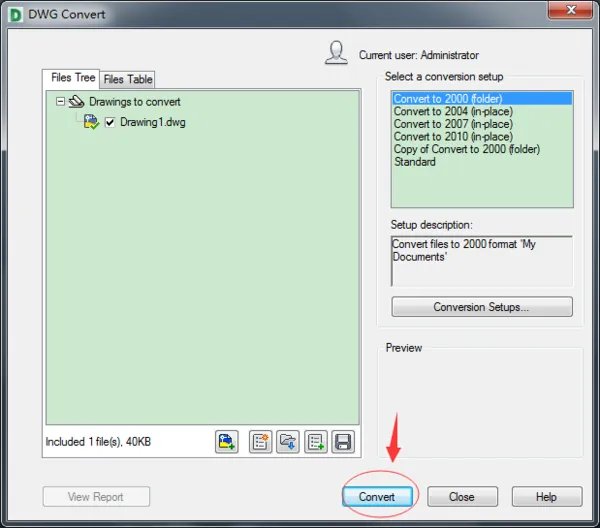
Task: Click the current user avatar icon
Action: tap(337, 53)
